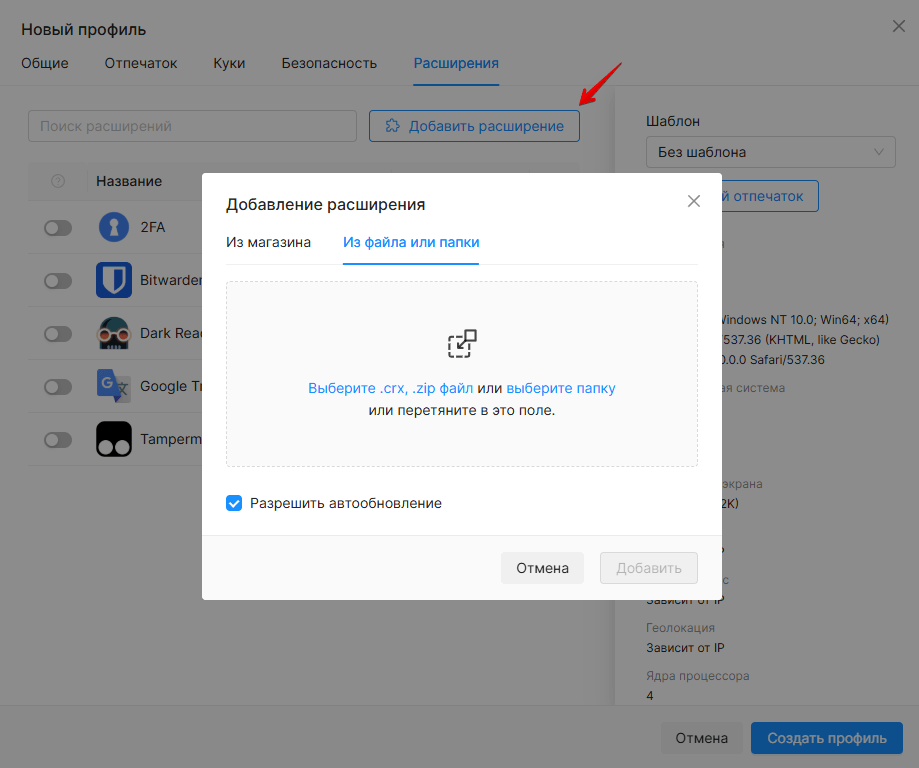This screenshot has width=919, height=768.
Task: Click the Геолокация label
Action: tap(680, 627)
